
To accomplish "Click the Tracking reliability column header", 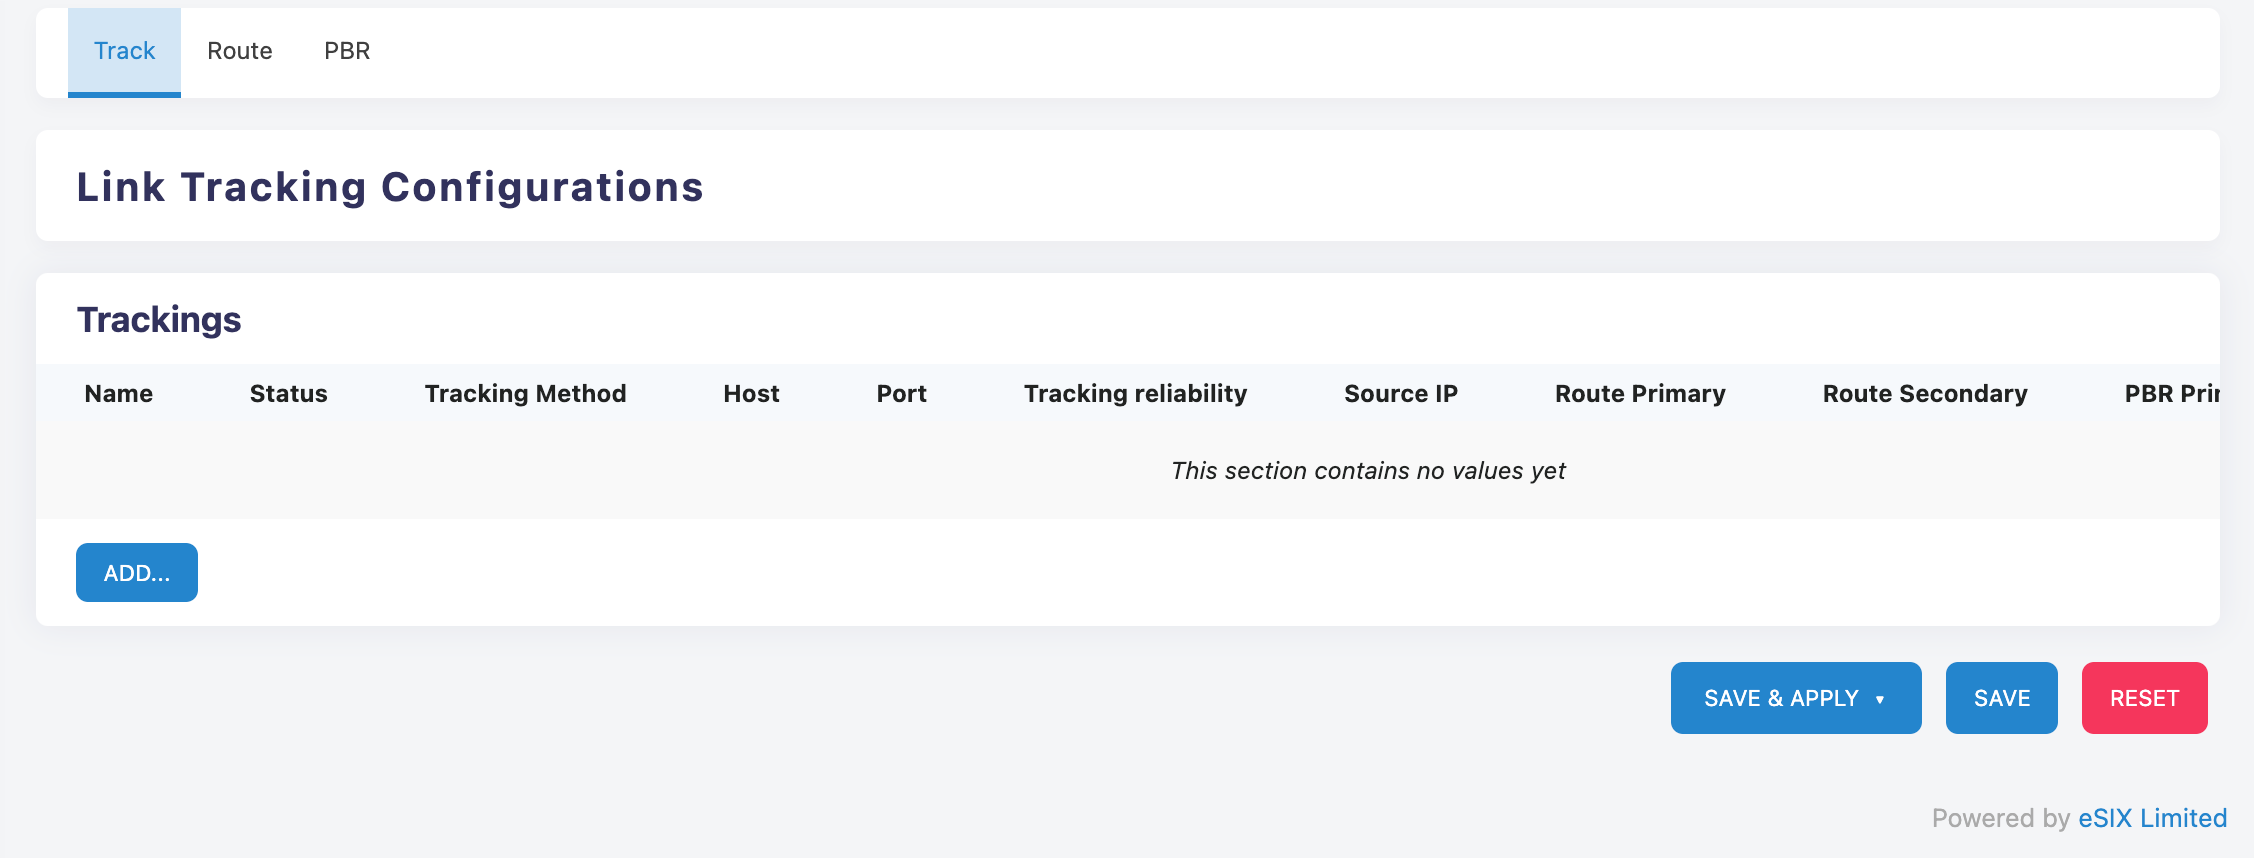I will coord(1135,394).
